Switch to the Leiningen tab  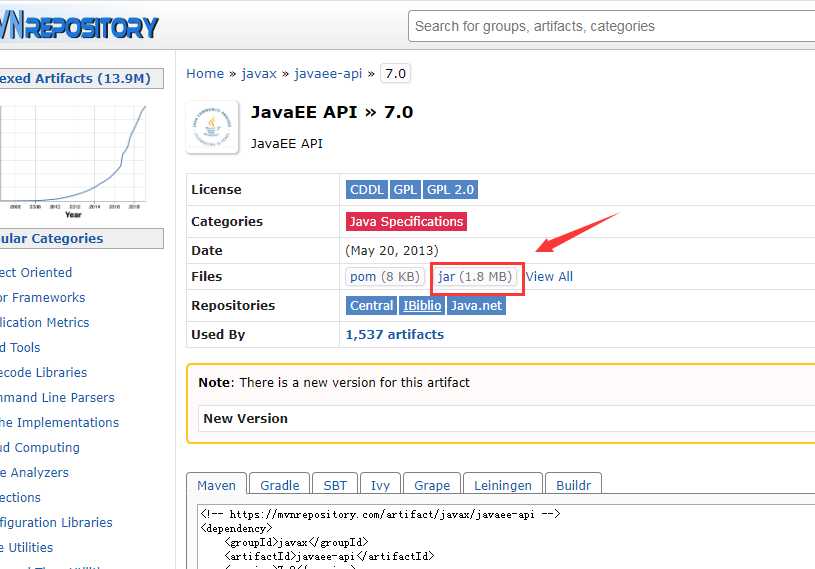tap(503, 484)
